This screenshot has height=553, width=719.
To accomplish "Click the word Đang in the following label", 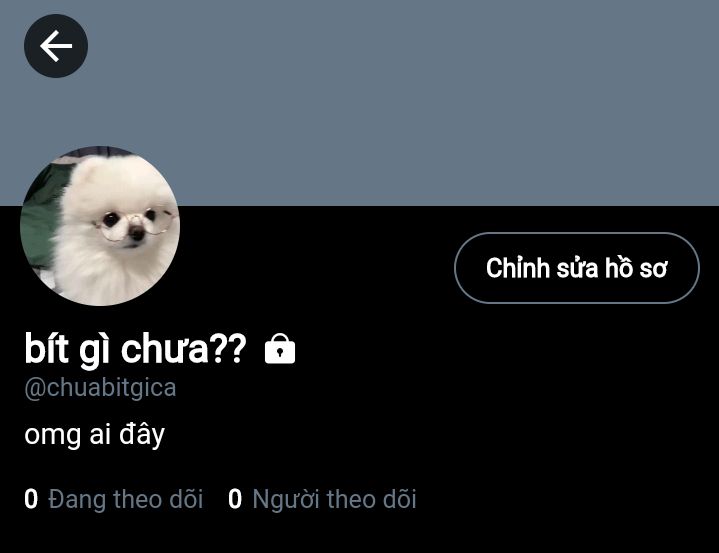I will pyautogui.click(x=77, y=500).
